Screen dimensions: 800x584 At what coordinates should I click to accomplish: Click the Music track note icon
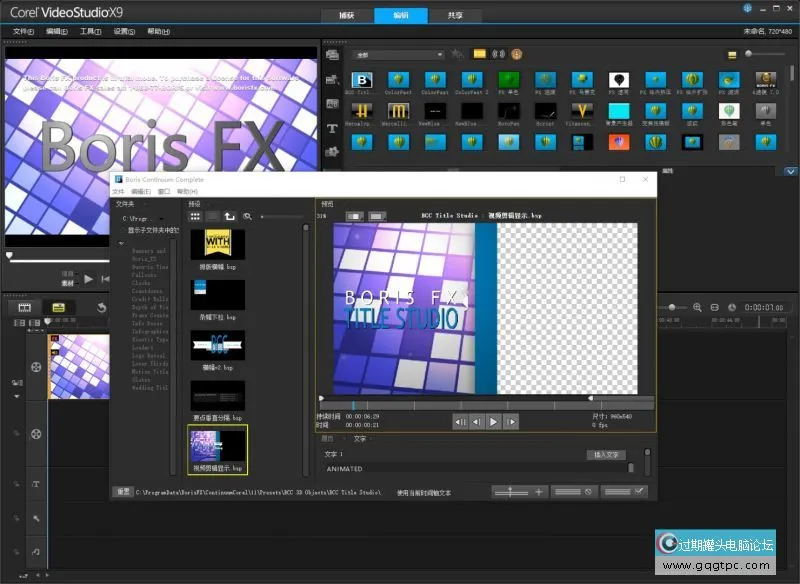[36, 551]
